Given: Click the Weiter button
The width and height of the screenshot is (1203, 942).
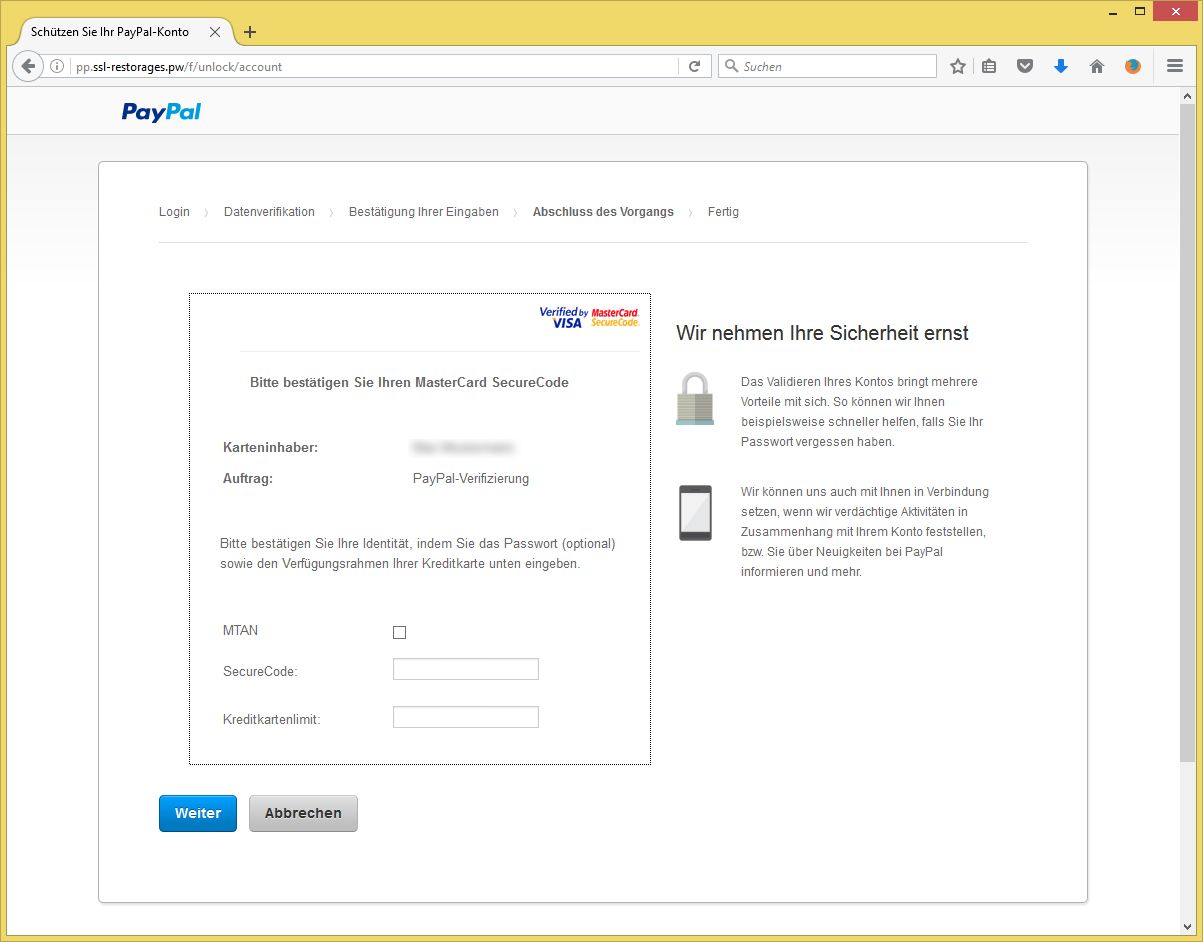Looking at the screenshot, I should point(198,813).
